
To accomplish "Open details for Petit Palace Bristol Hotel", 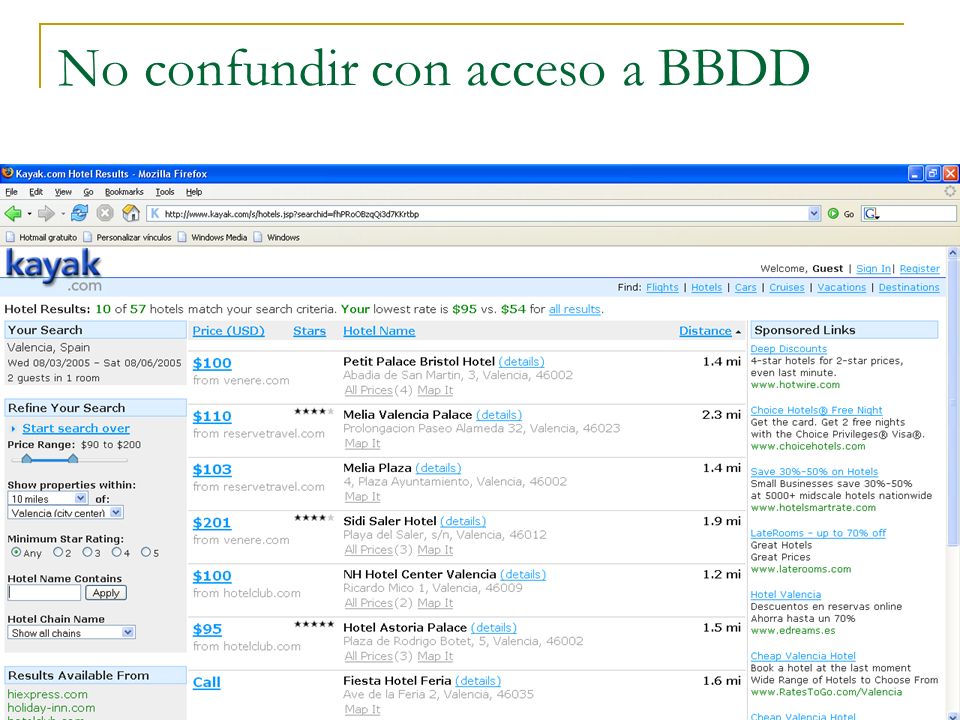I will click(521, 361).
